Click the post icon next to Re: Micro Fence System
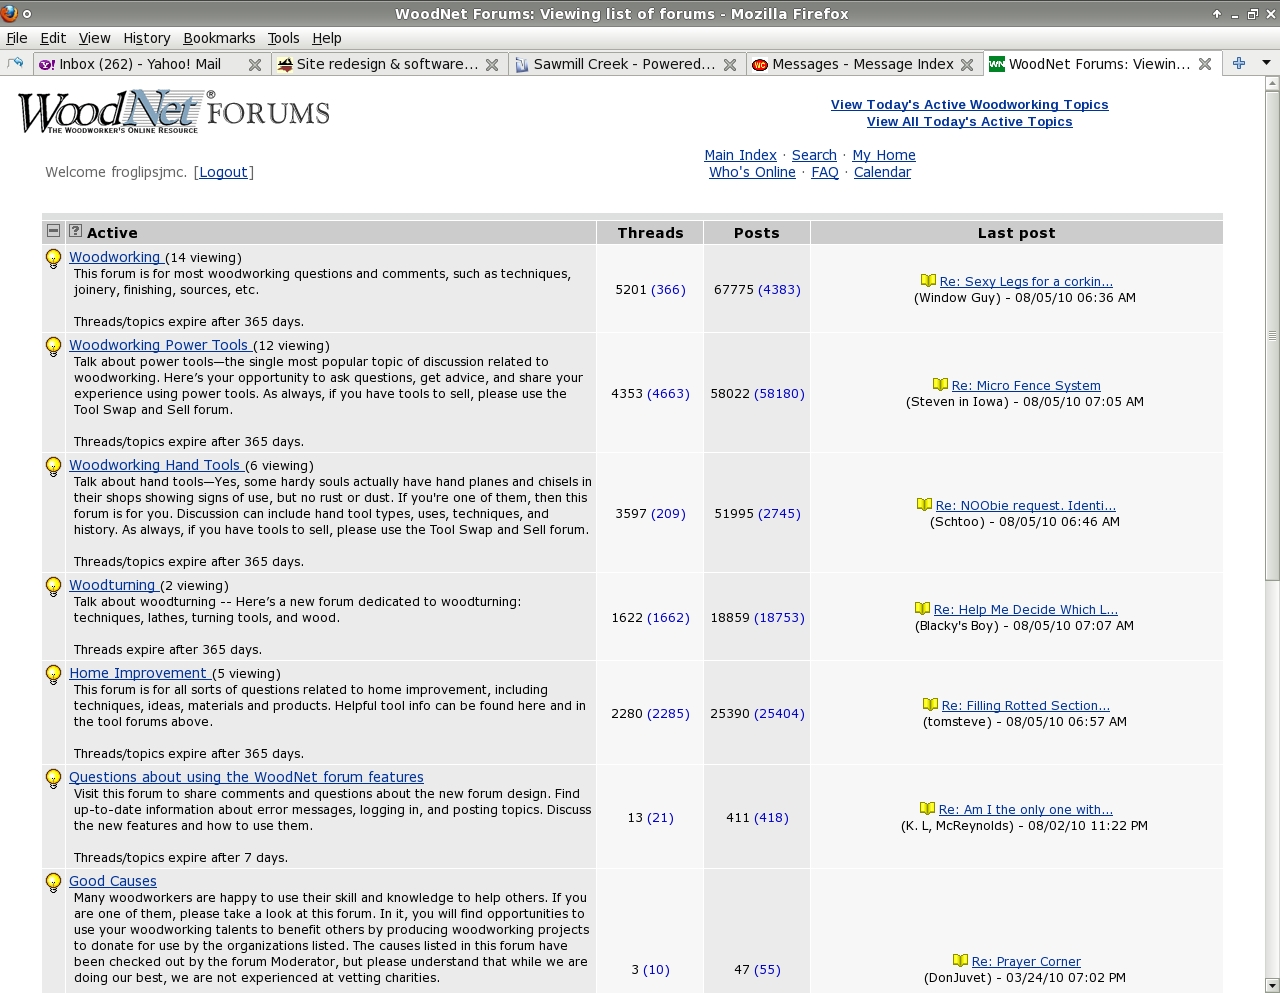Viewport: 1280px width, 993px height. pyautogui.click(x=940, y=385)
